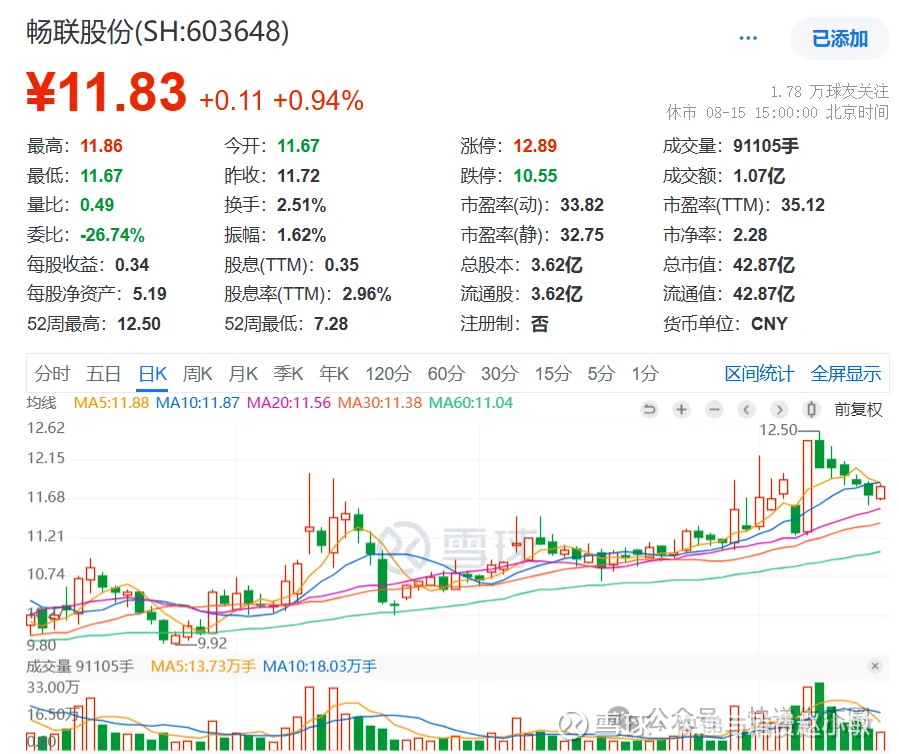Close the volume indicator panel

pos(874,666)
